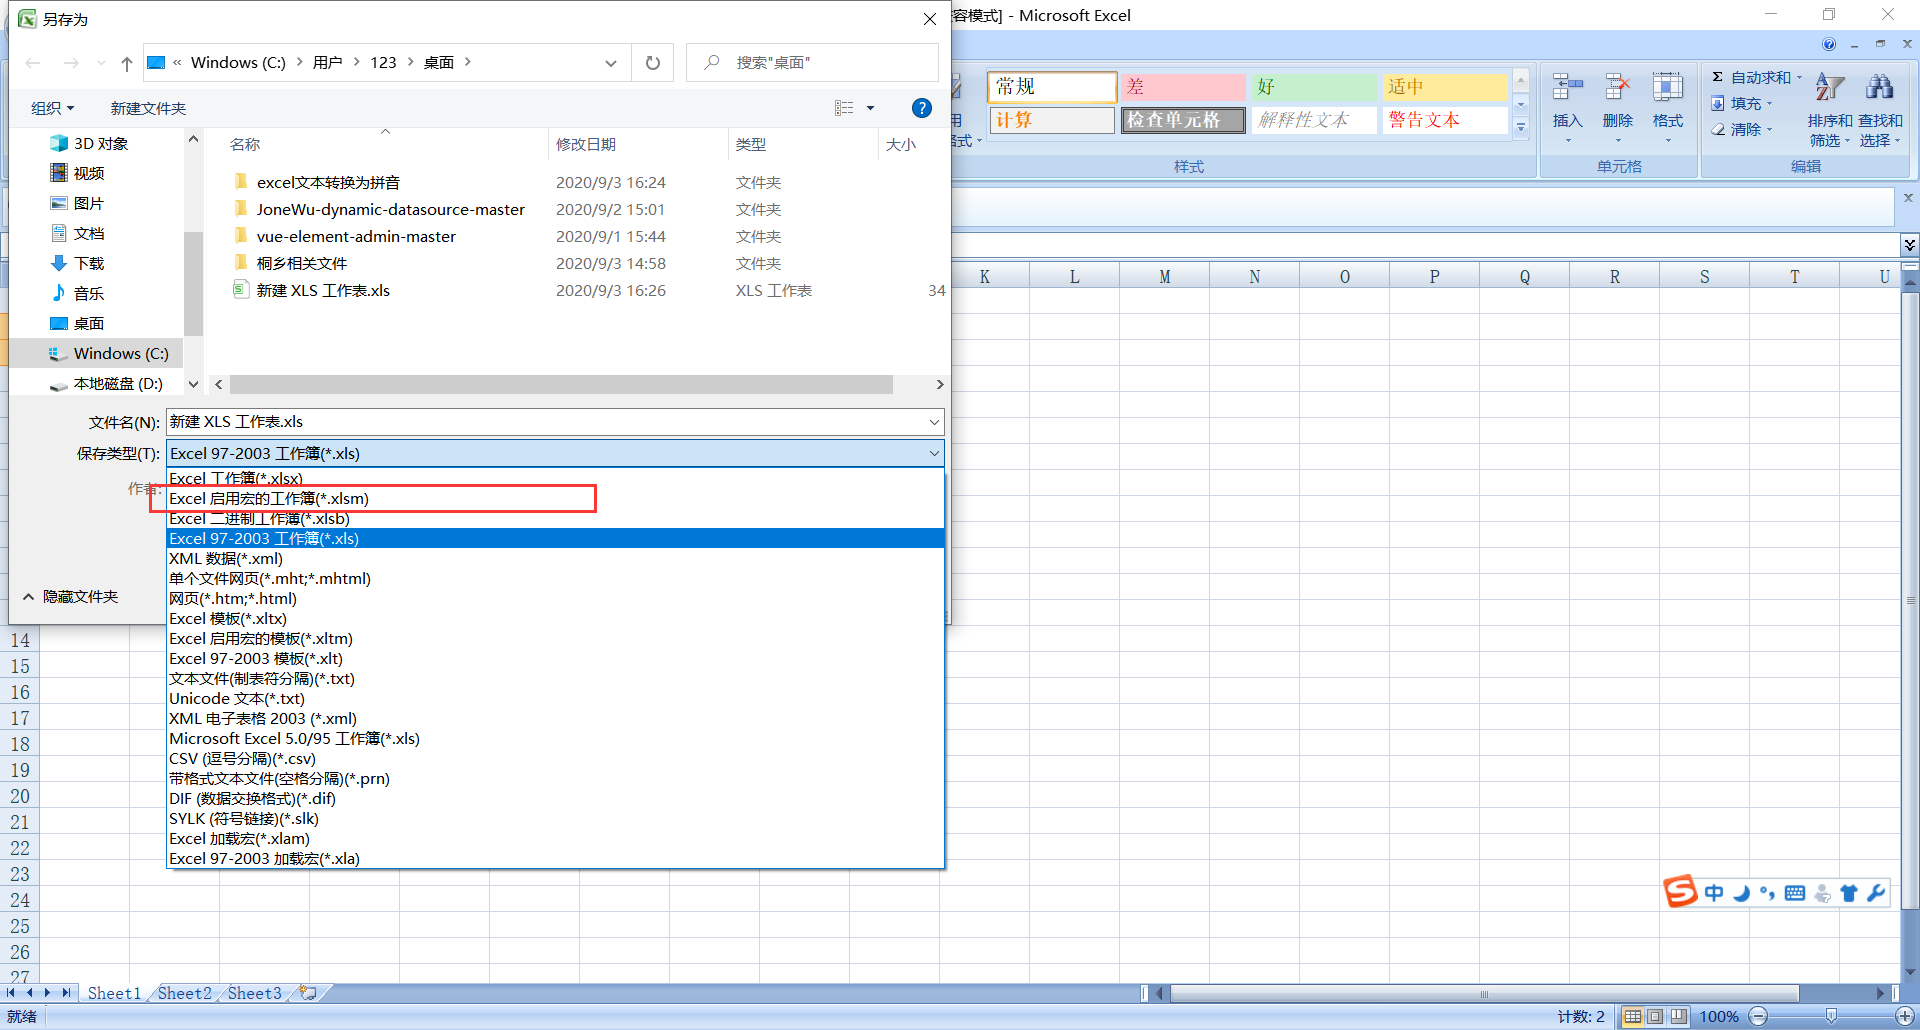Select 下载 in navigation tree

[x=88, y=263]
